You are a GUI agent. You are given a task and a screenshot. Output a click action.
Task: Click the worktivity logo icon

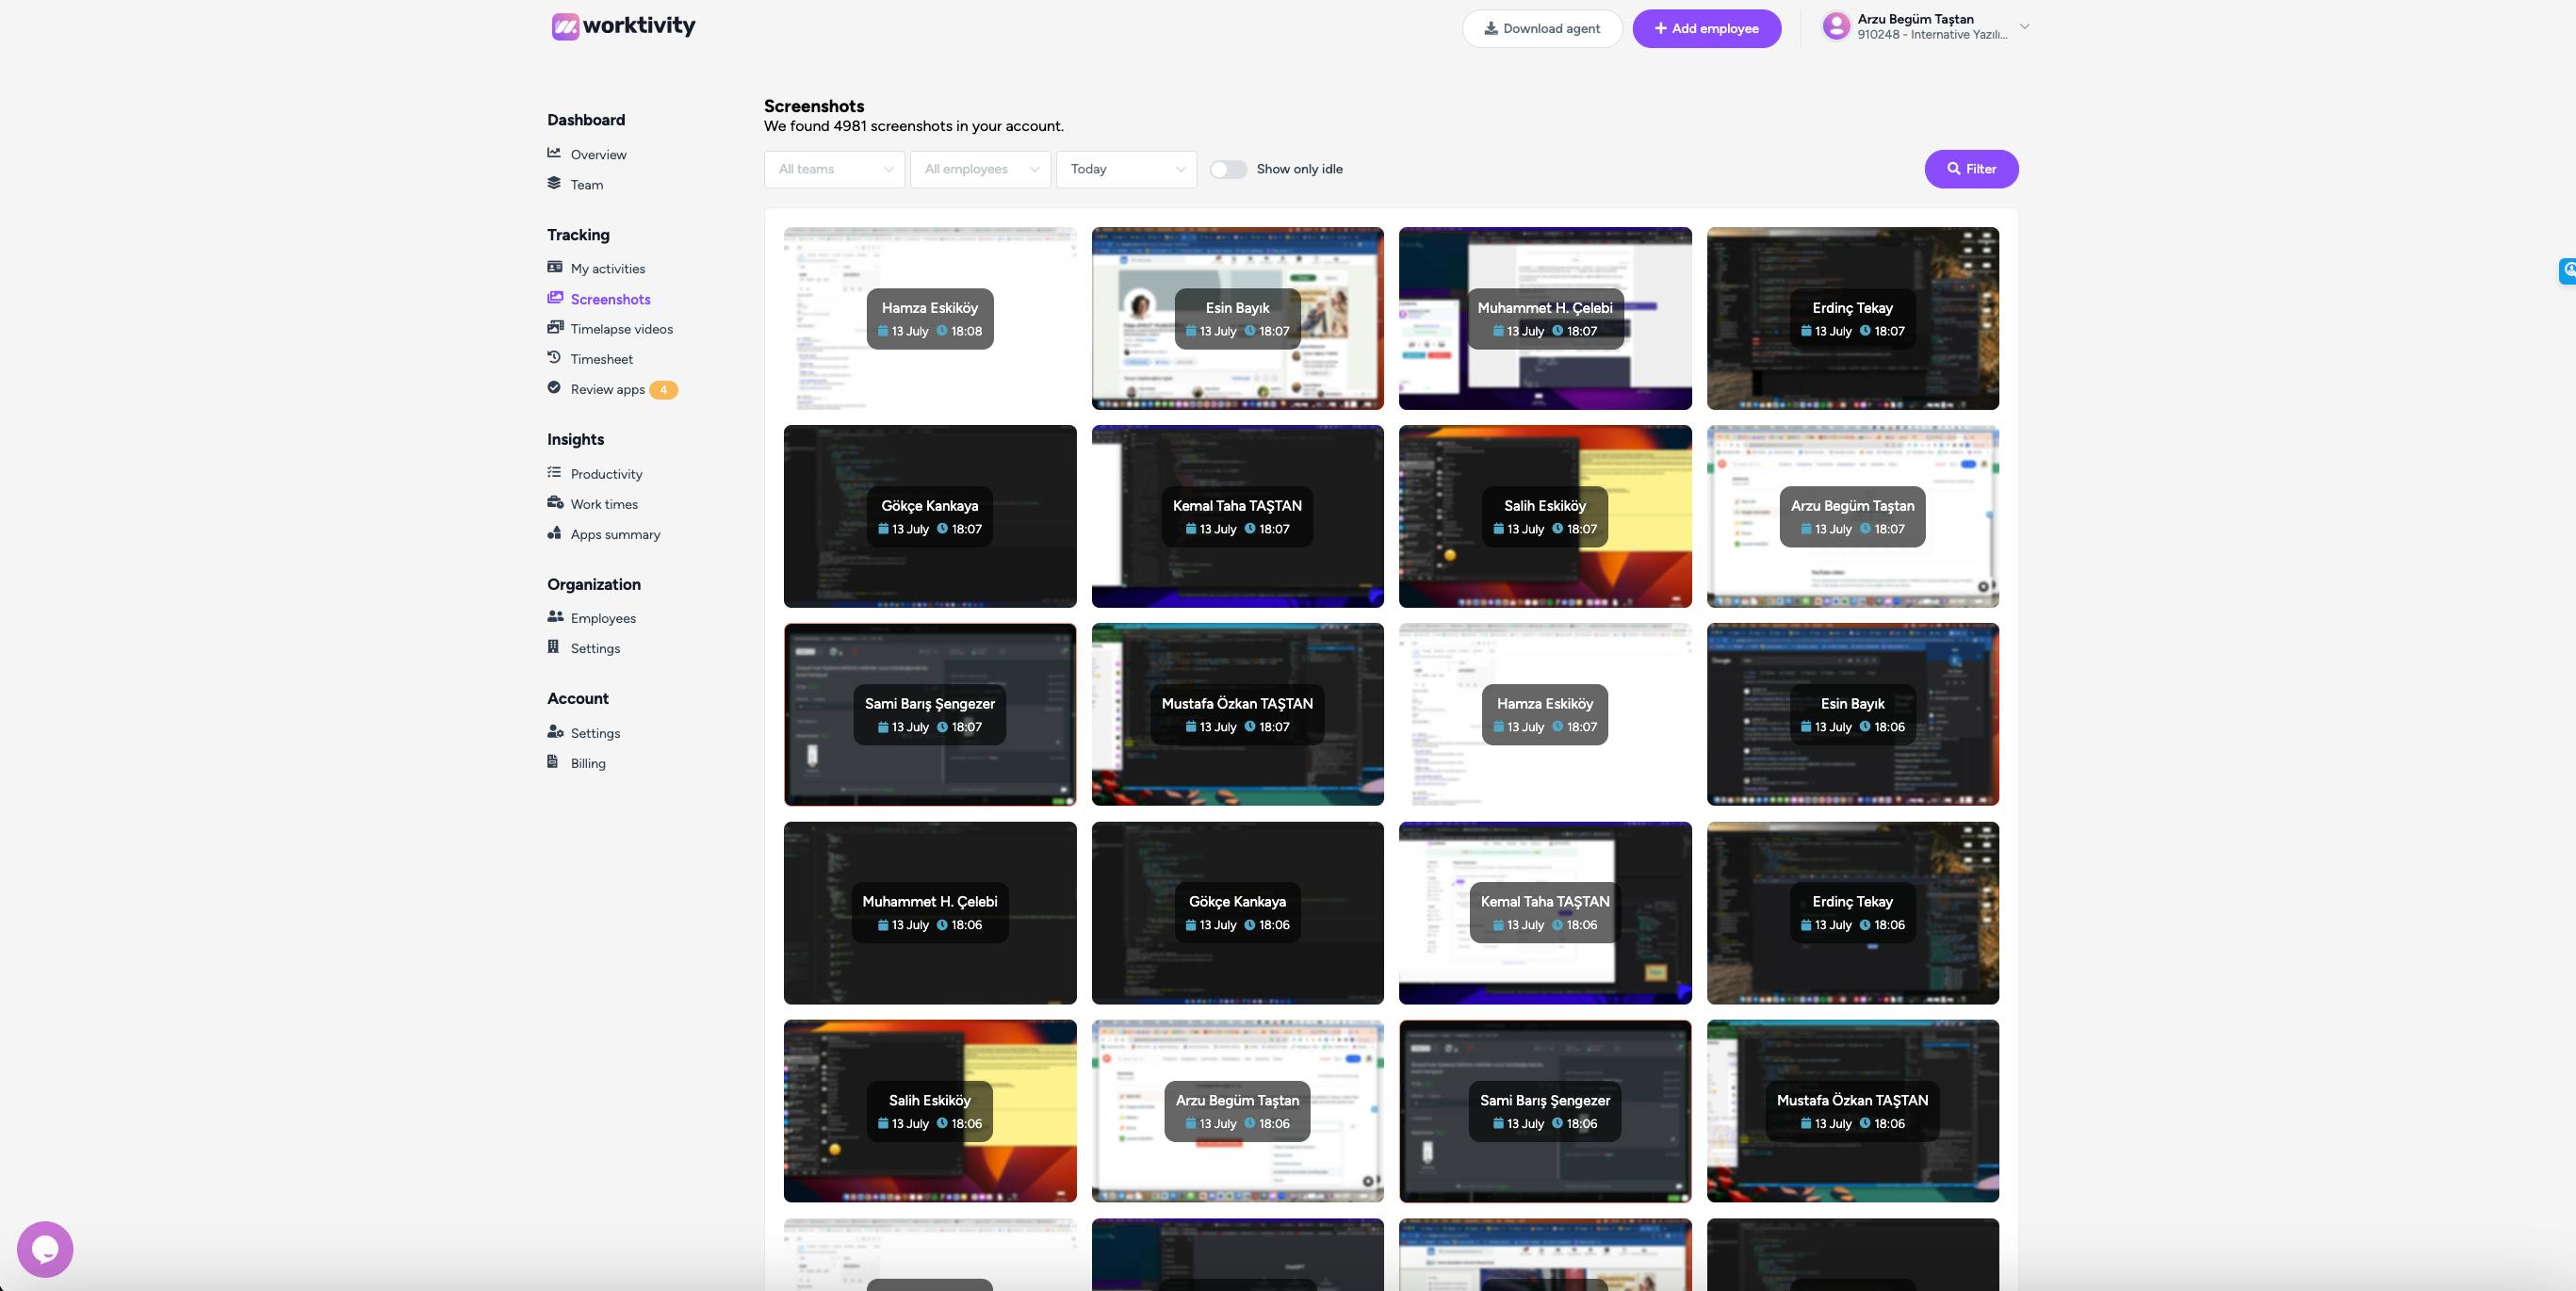point(565,26)
